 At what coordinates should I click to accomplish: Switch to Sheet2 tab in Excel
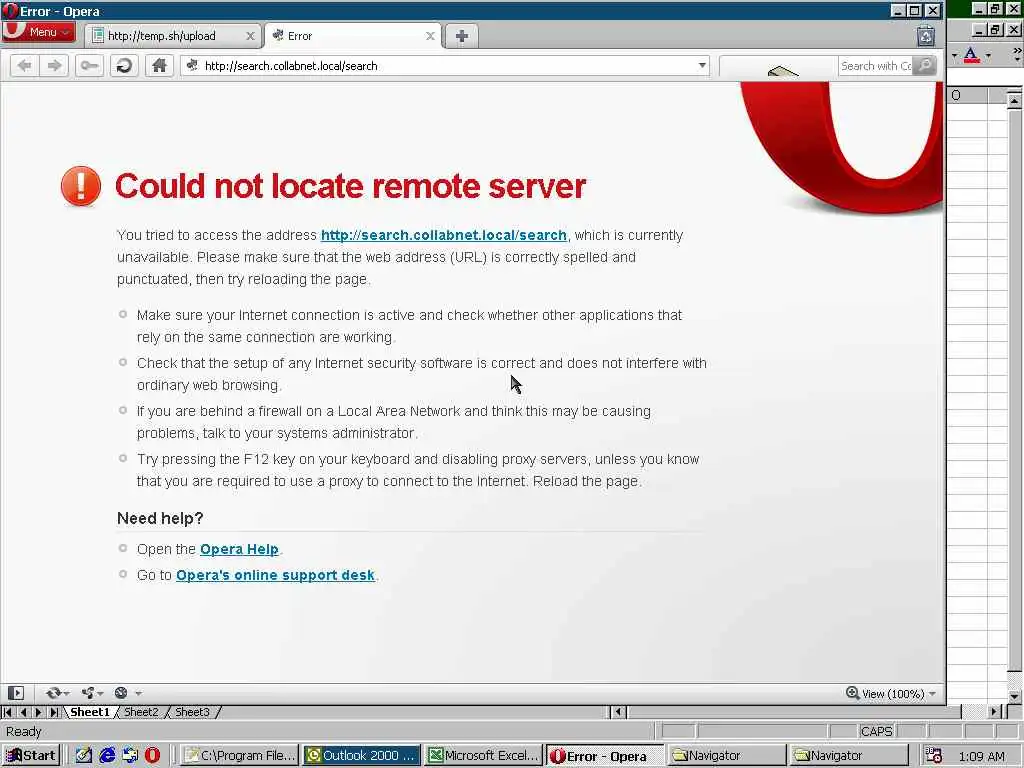[x=141, y=712]
